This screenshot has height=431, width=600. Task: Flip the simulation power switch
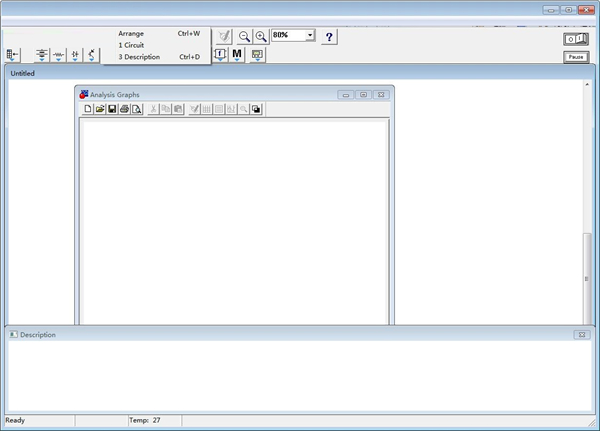click(x=576, y=39)
